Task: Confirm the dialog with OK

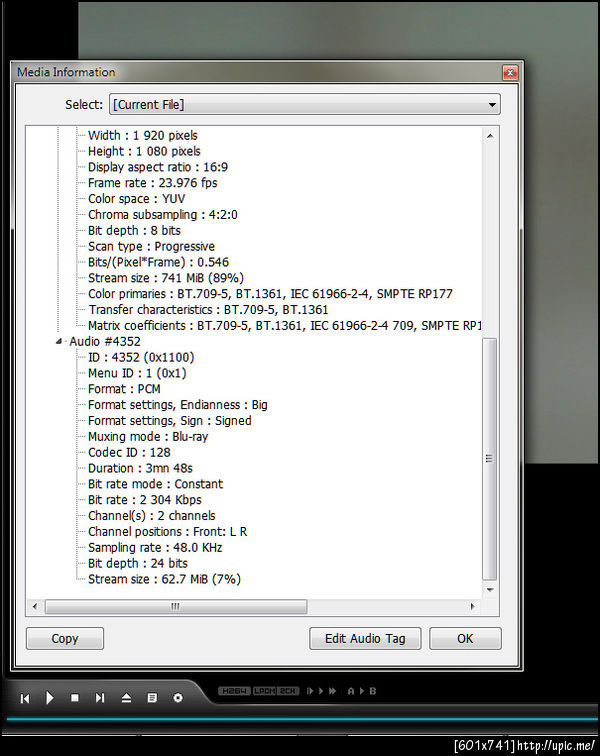Action: pos(465,639)
